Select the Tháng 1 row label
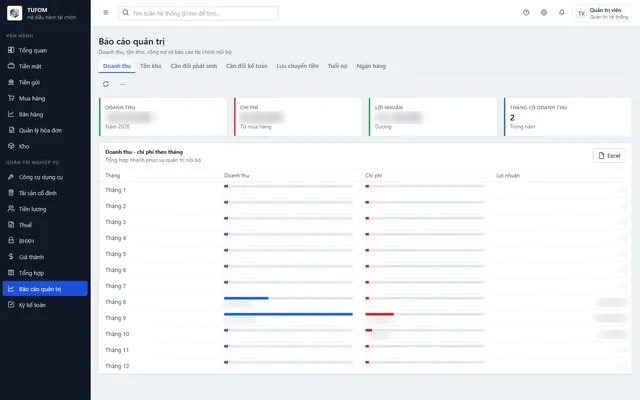 [116, 190]
